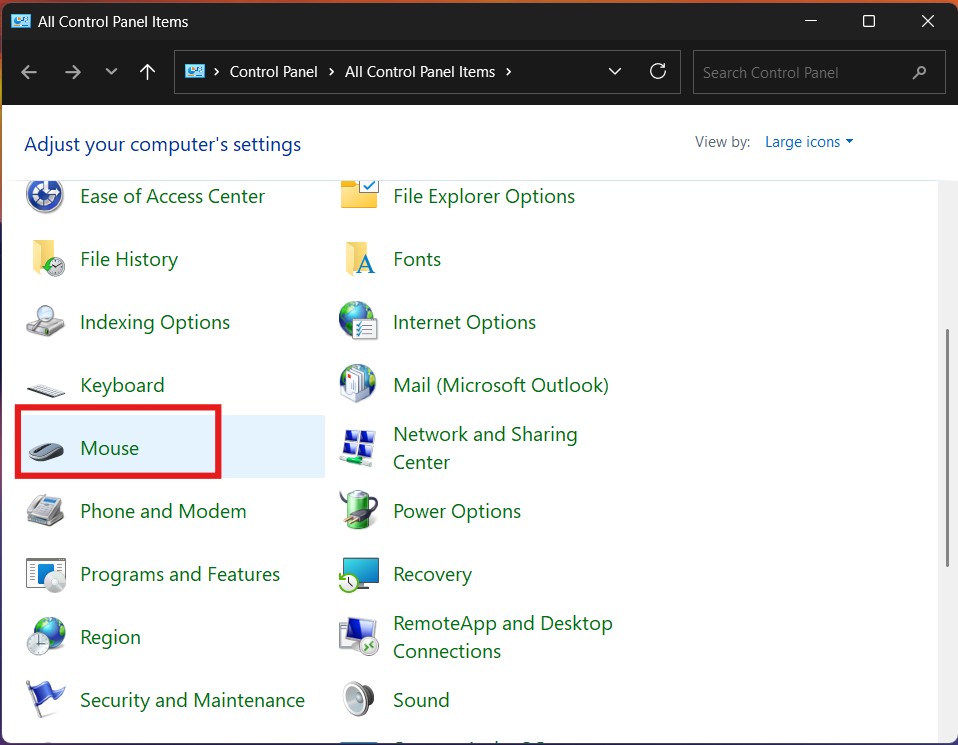This screenshot has height=745, width=958.
Task: Open the Sound speaker icon
Action: [x=358, y=699]
